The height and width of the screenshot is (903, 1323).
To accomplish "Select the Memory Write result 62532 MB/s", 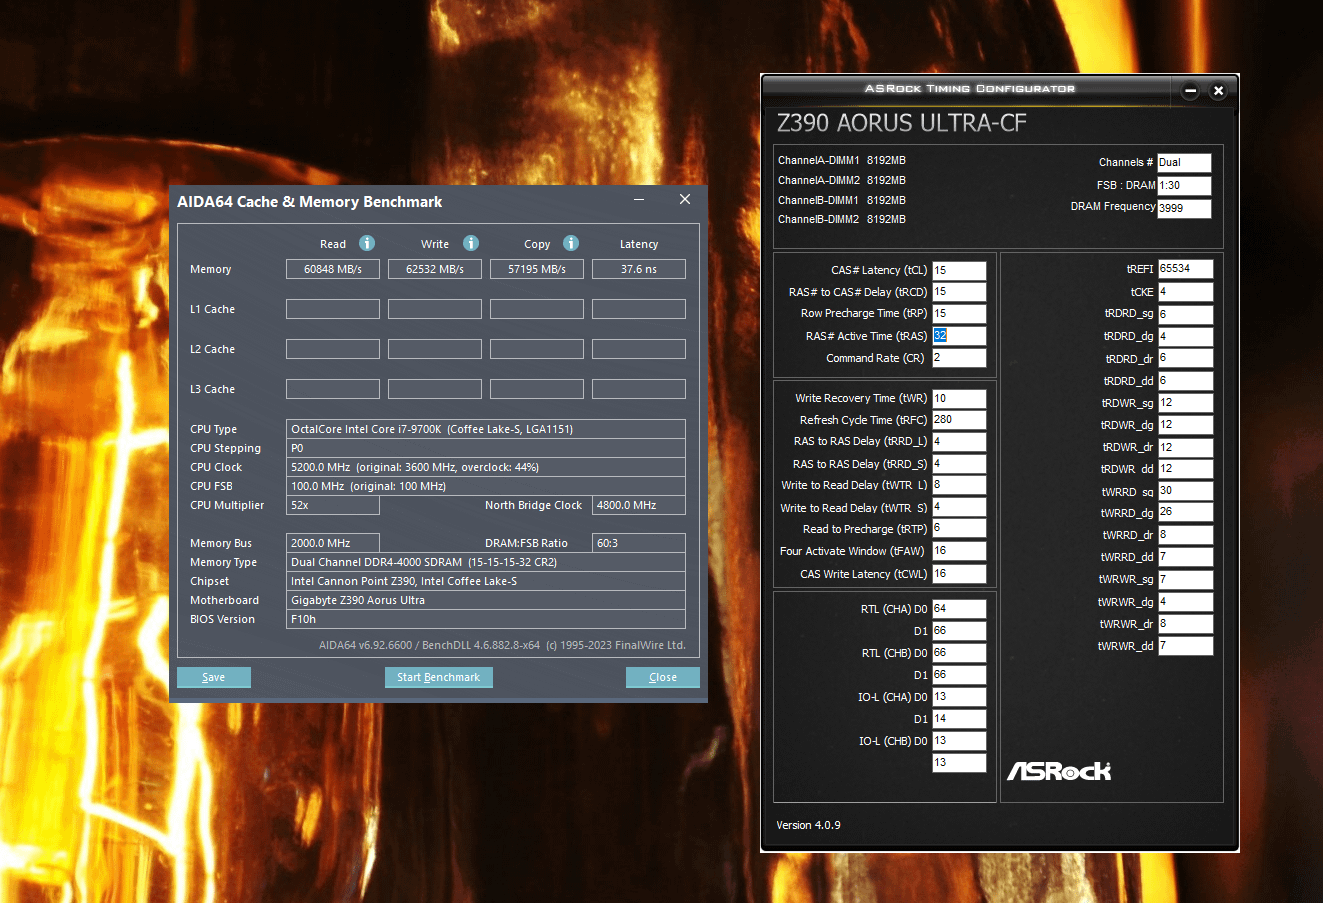I will click(435, 269).
